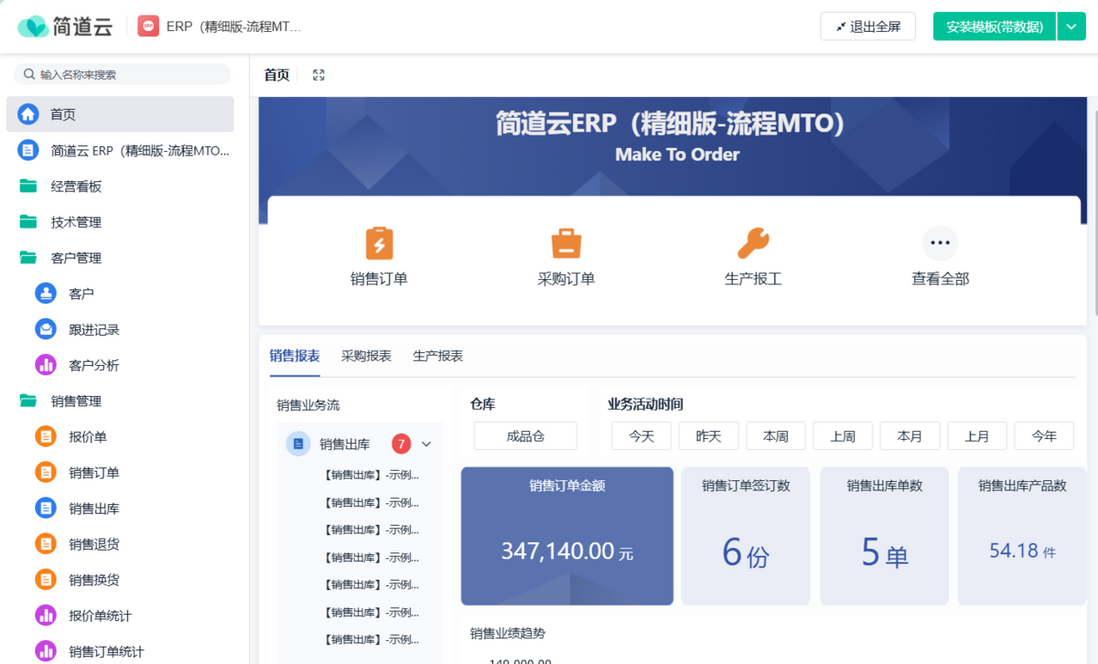Click the 首页 tab title

coord(277,75)
